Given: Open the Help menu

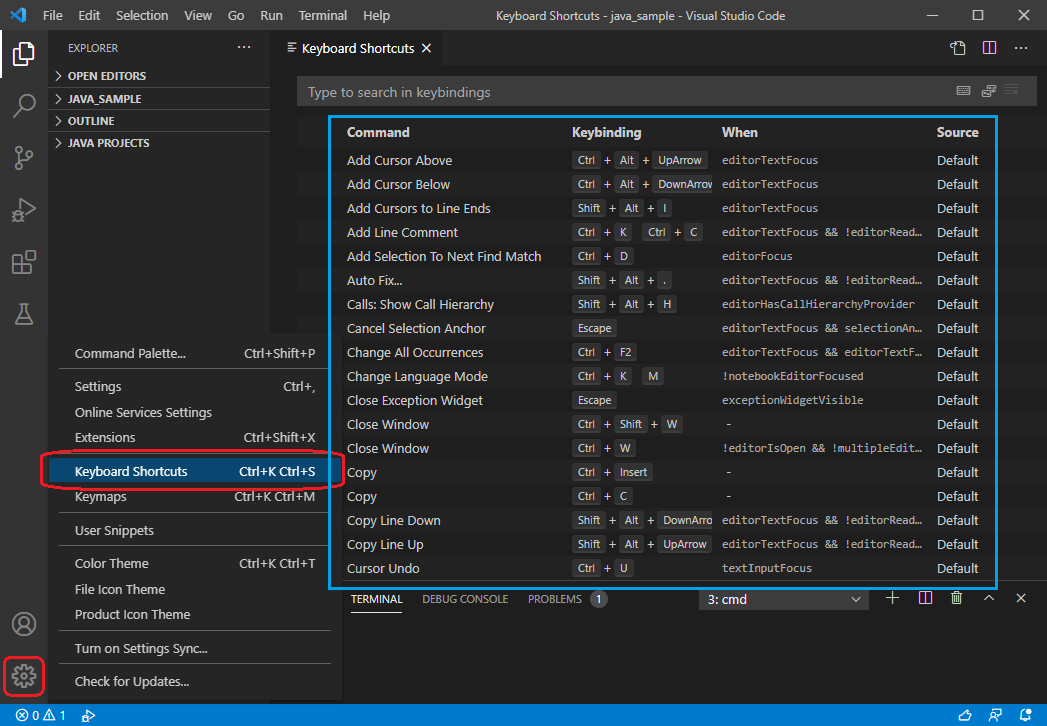Looking at the screenshot, I should pyautogui.click(x=377, y=15).
